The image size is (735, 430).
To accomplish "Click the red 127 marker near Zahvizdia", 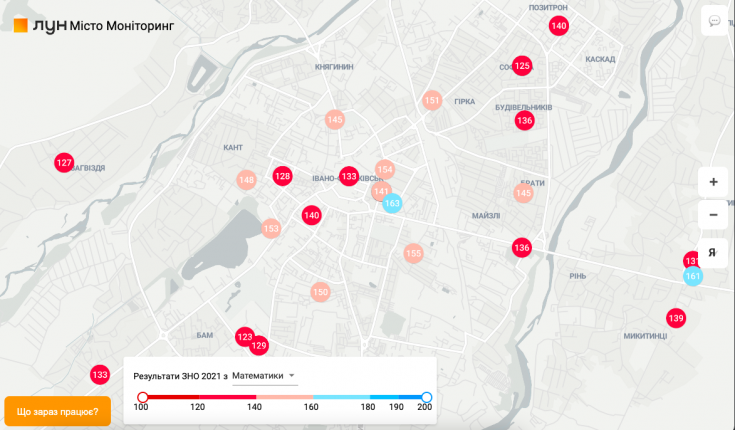I will [x=64, y=163].
